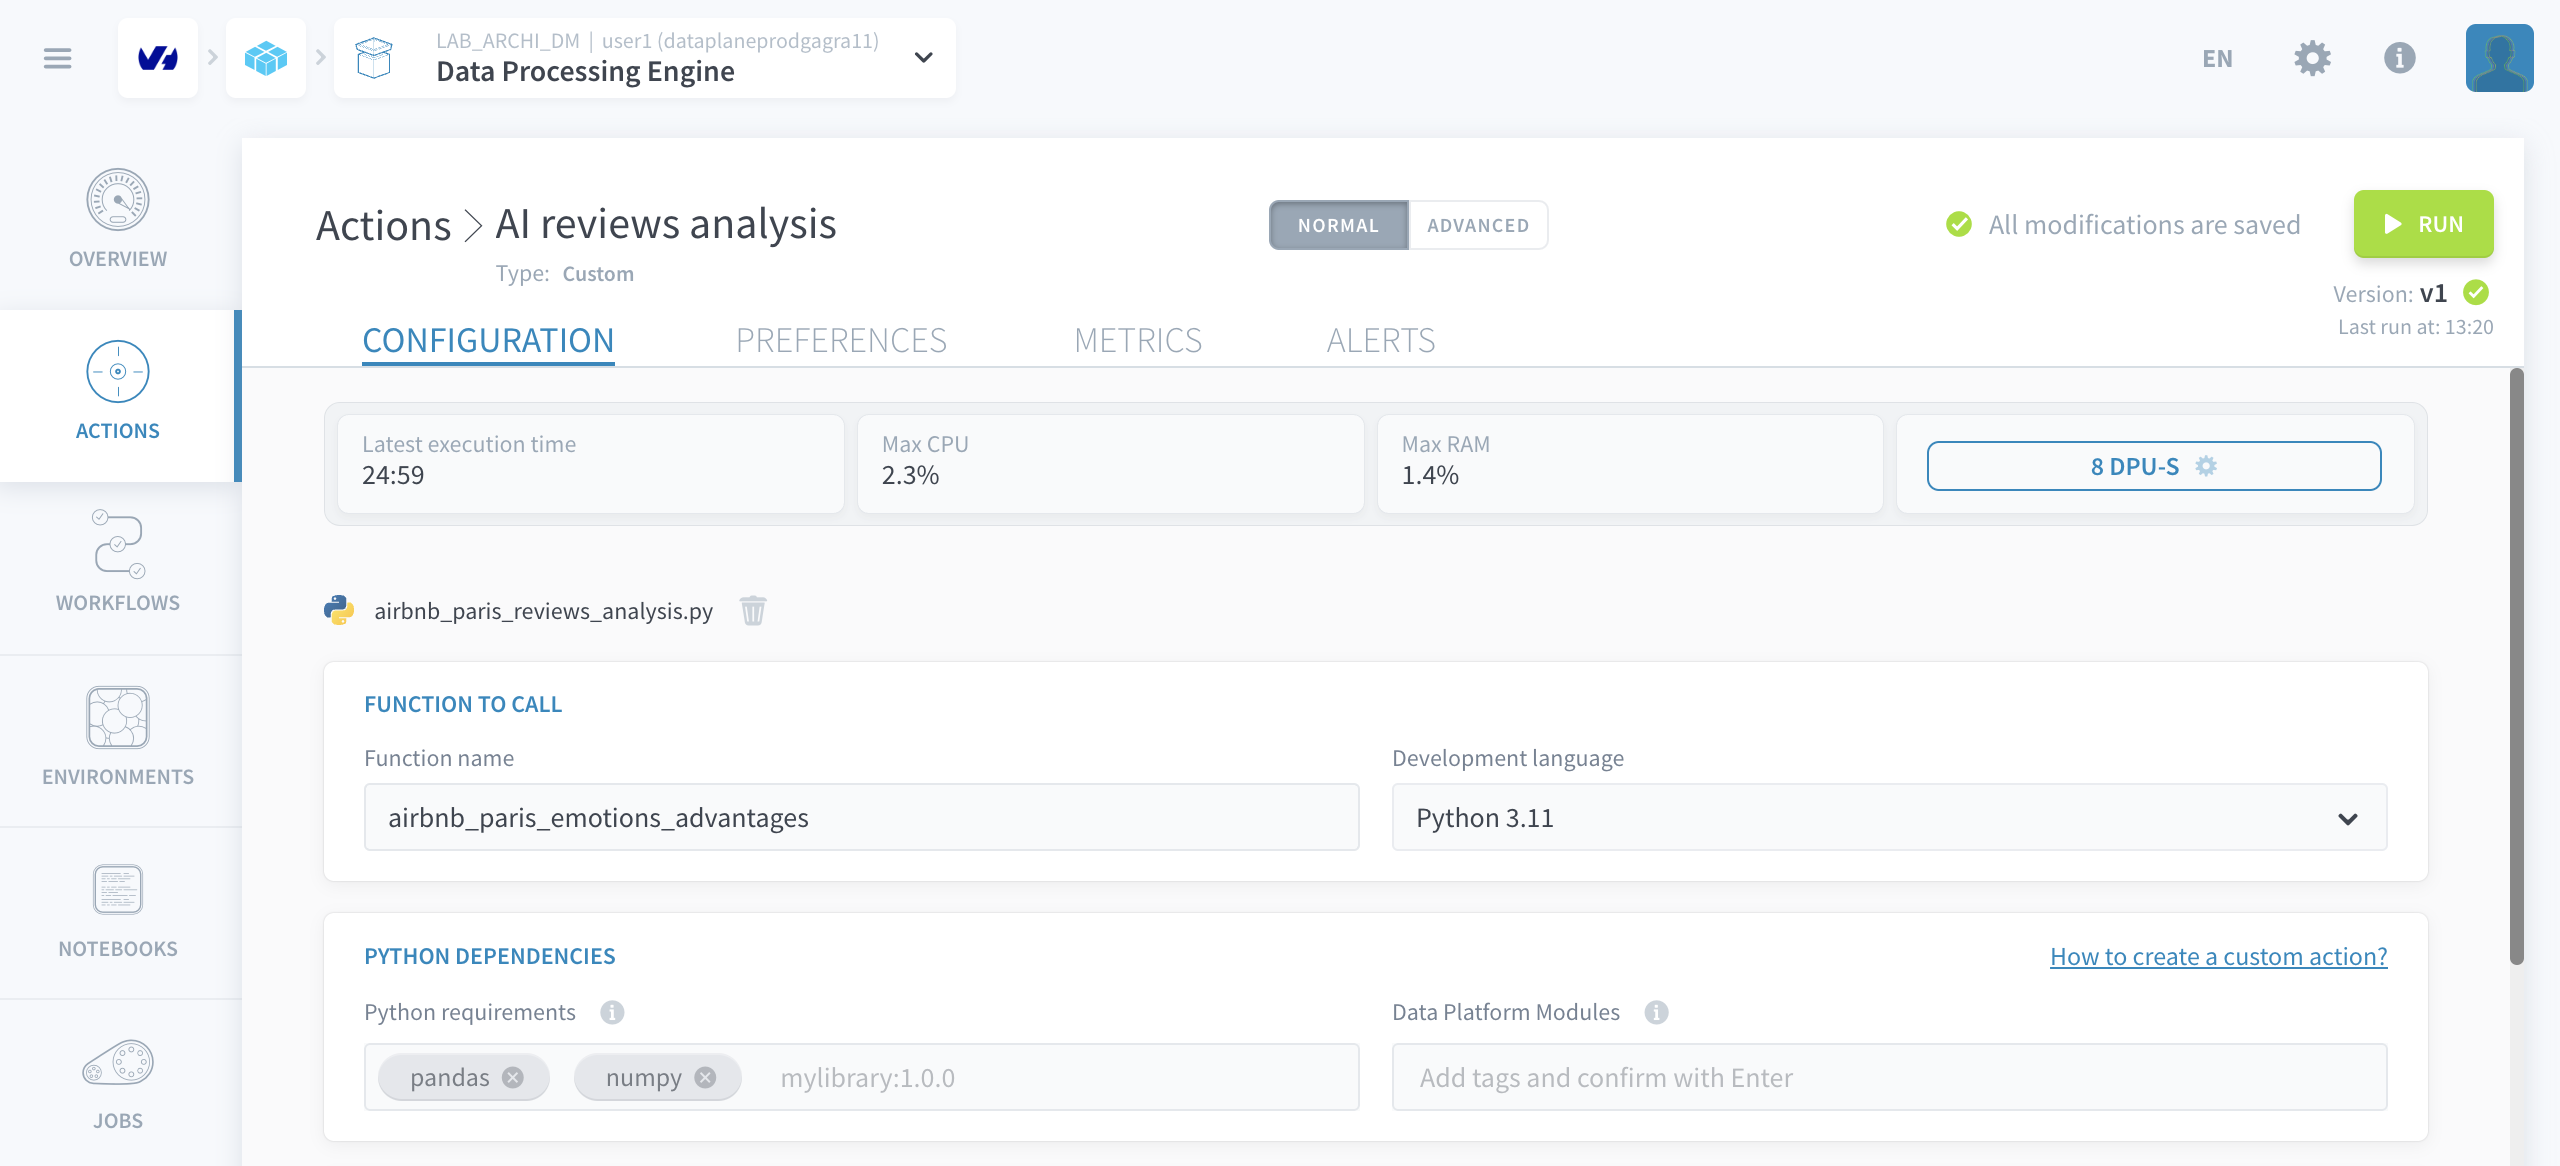Switch to Advanced mode
This screenshot has width=2560, height=1166.
coord(1477,225)
